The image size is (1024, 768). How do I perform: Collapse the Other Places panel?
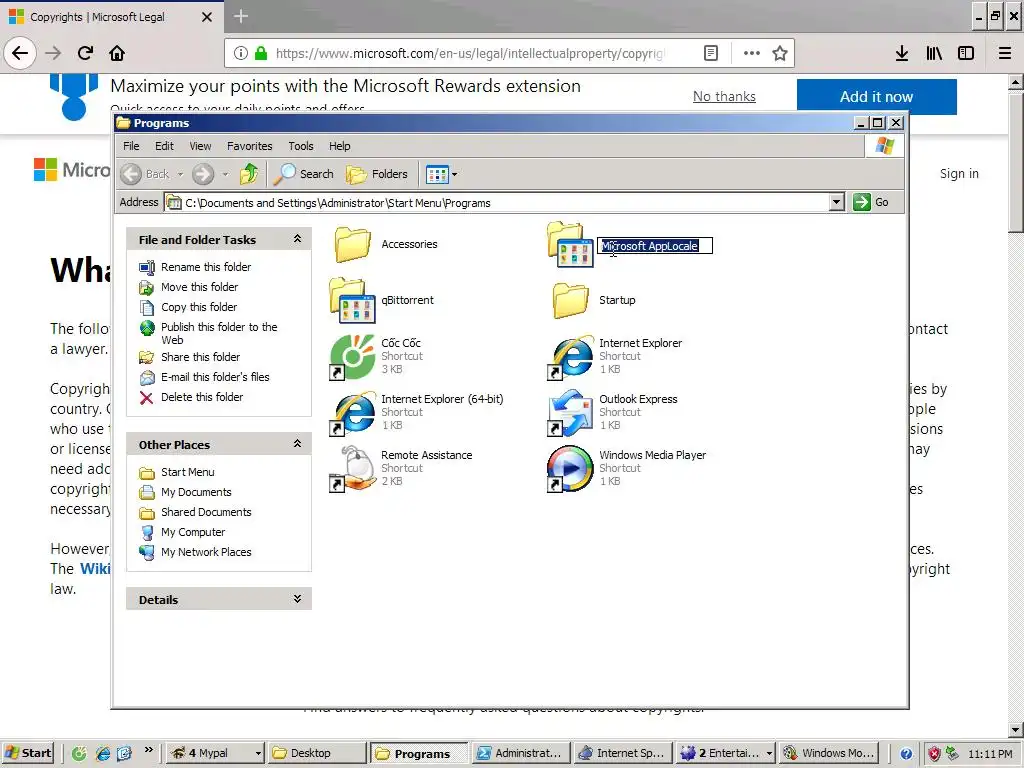(297, 444)
